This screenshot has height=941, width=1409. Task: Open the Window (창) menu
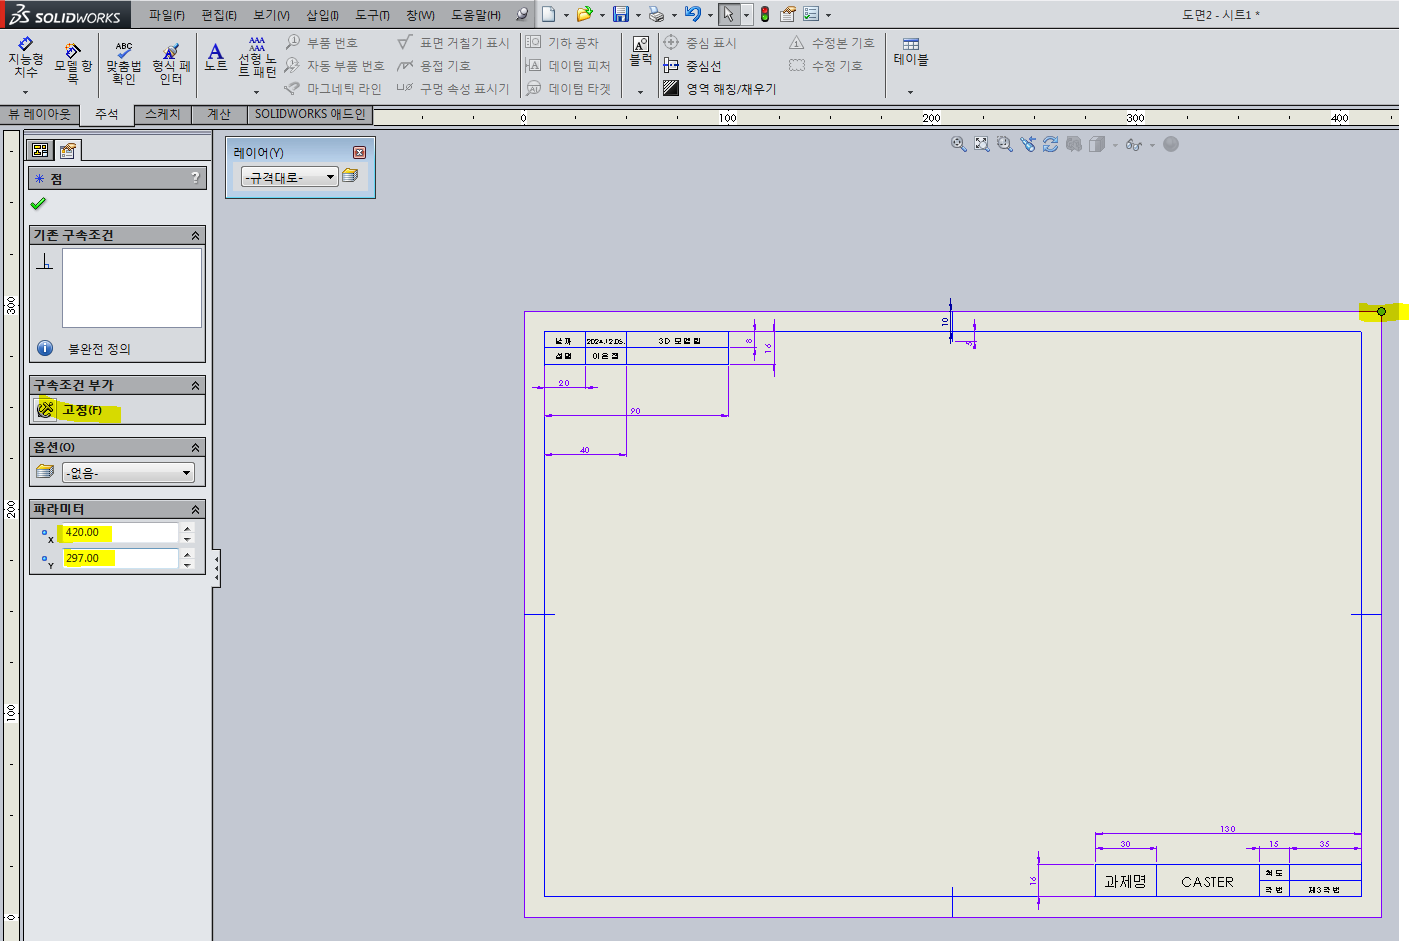point(420,15)
